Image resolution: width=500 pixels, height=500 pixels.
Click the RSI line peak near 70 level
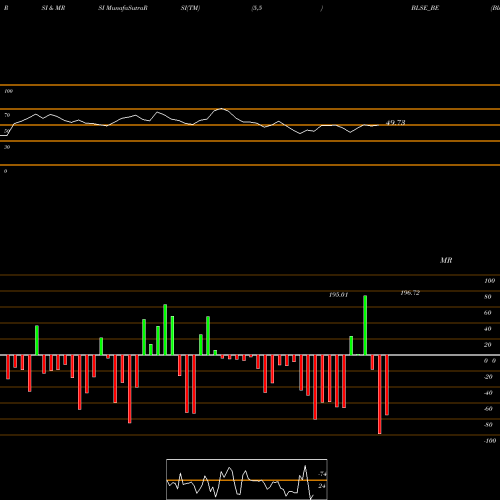tap(221, 109)
